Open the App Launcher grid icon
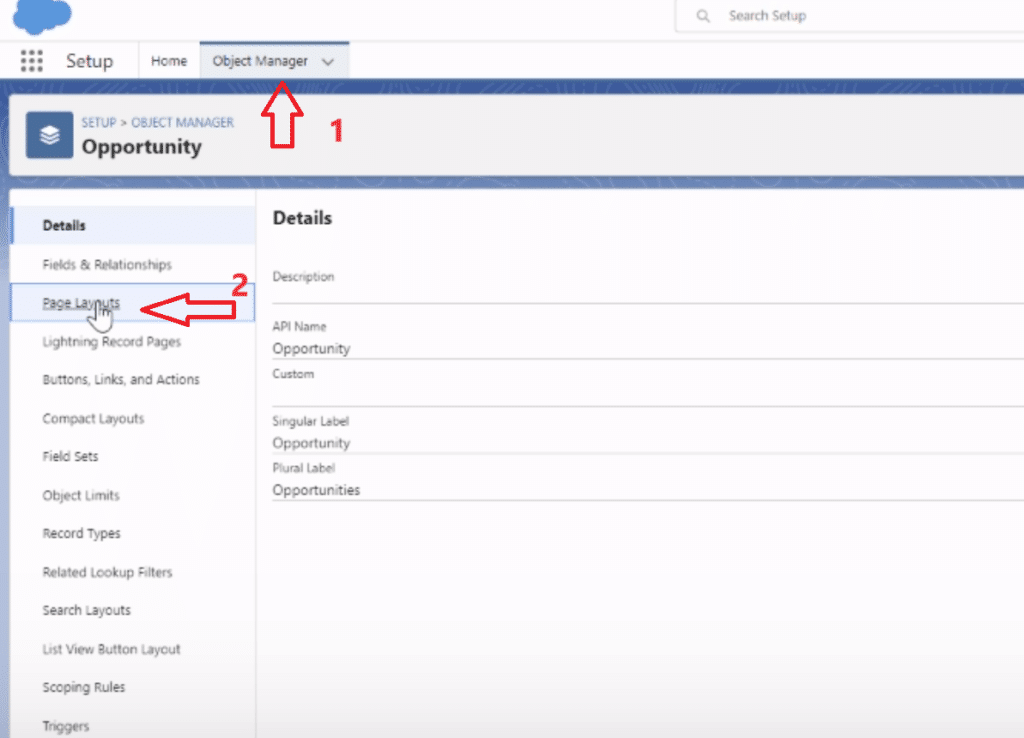1024x738 pixels. point(31,61)
